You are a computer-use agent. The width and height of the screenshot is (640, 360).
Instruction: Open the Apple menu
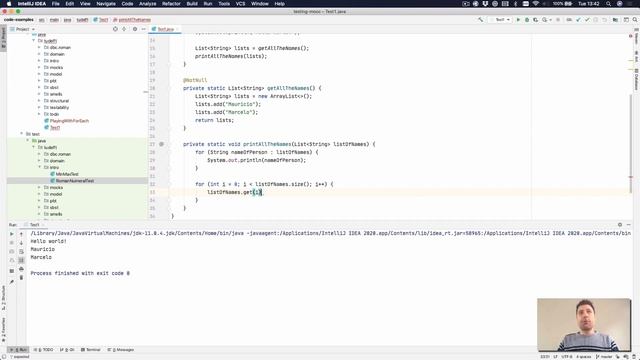click(x=9, y=4)
